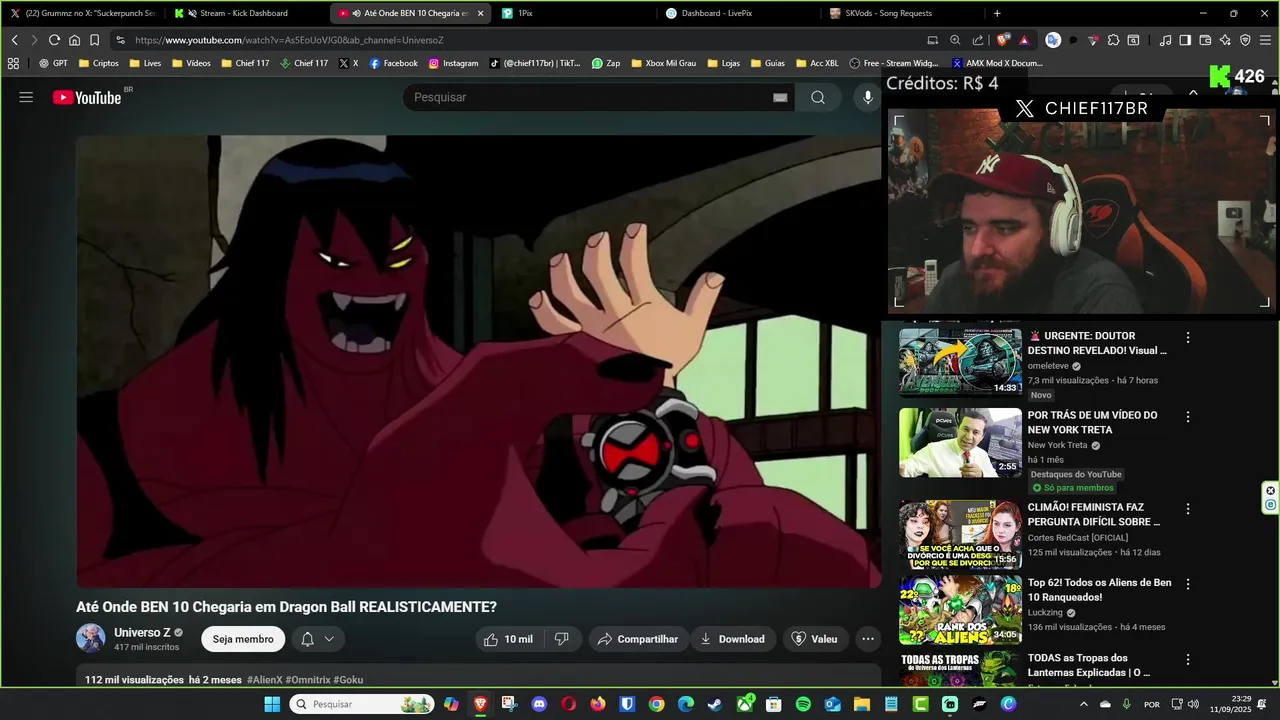Open the Universo Z channel name link
Viewport: 1280px width, 720px height.
[x=142, y=633]
